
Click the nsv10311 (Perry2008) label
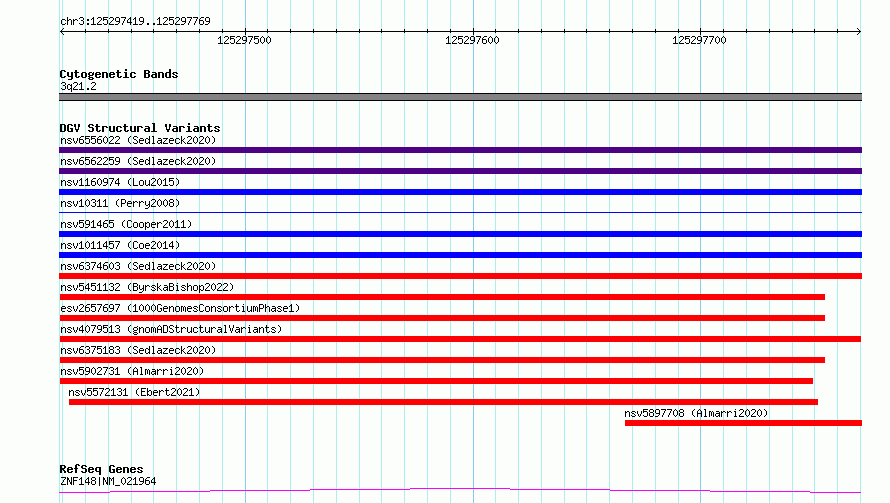pos(120,203)
